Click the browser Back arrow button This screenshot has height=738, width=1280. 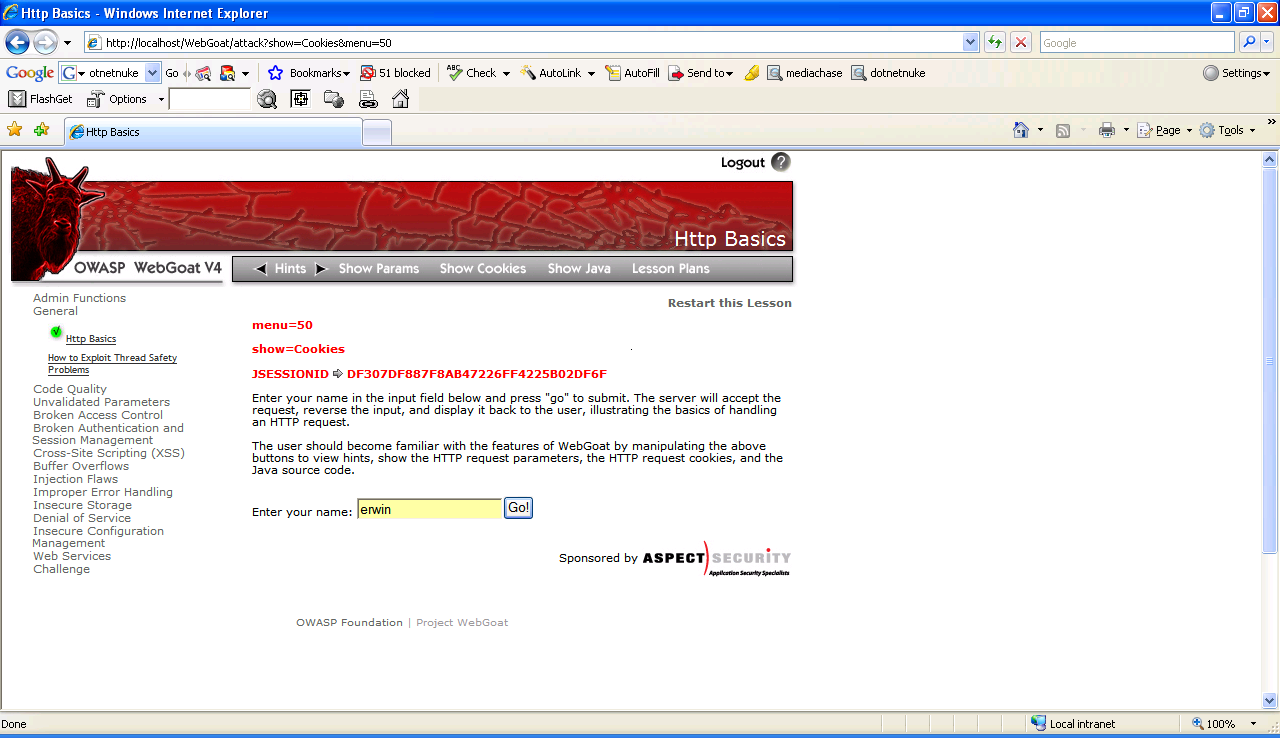[17, 42]
